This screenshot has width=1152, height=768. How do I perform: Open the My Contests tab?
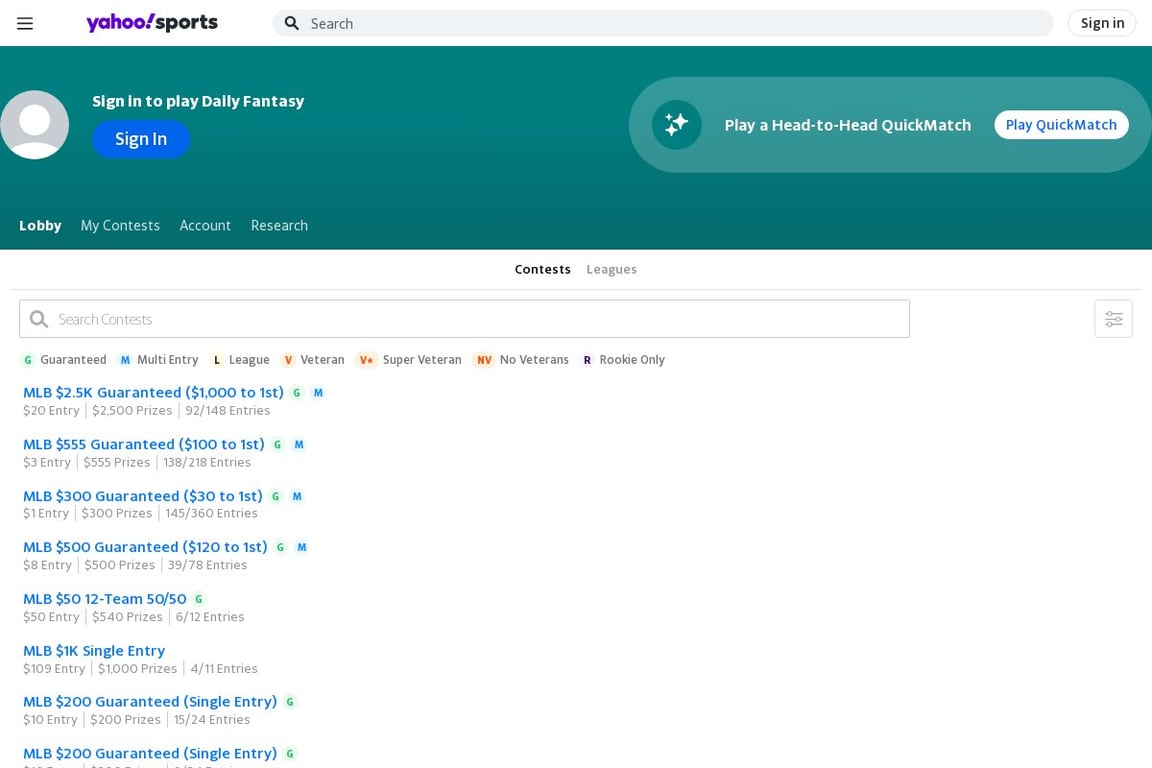point(120,226)
